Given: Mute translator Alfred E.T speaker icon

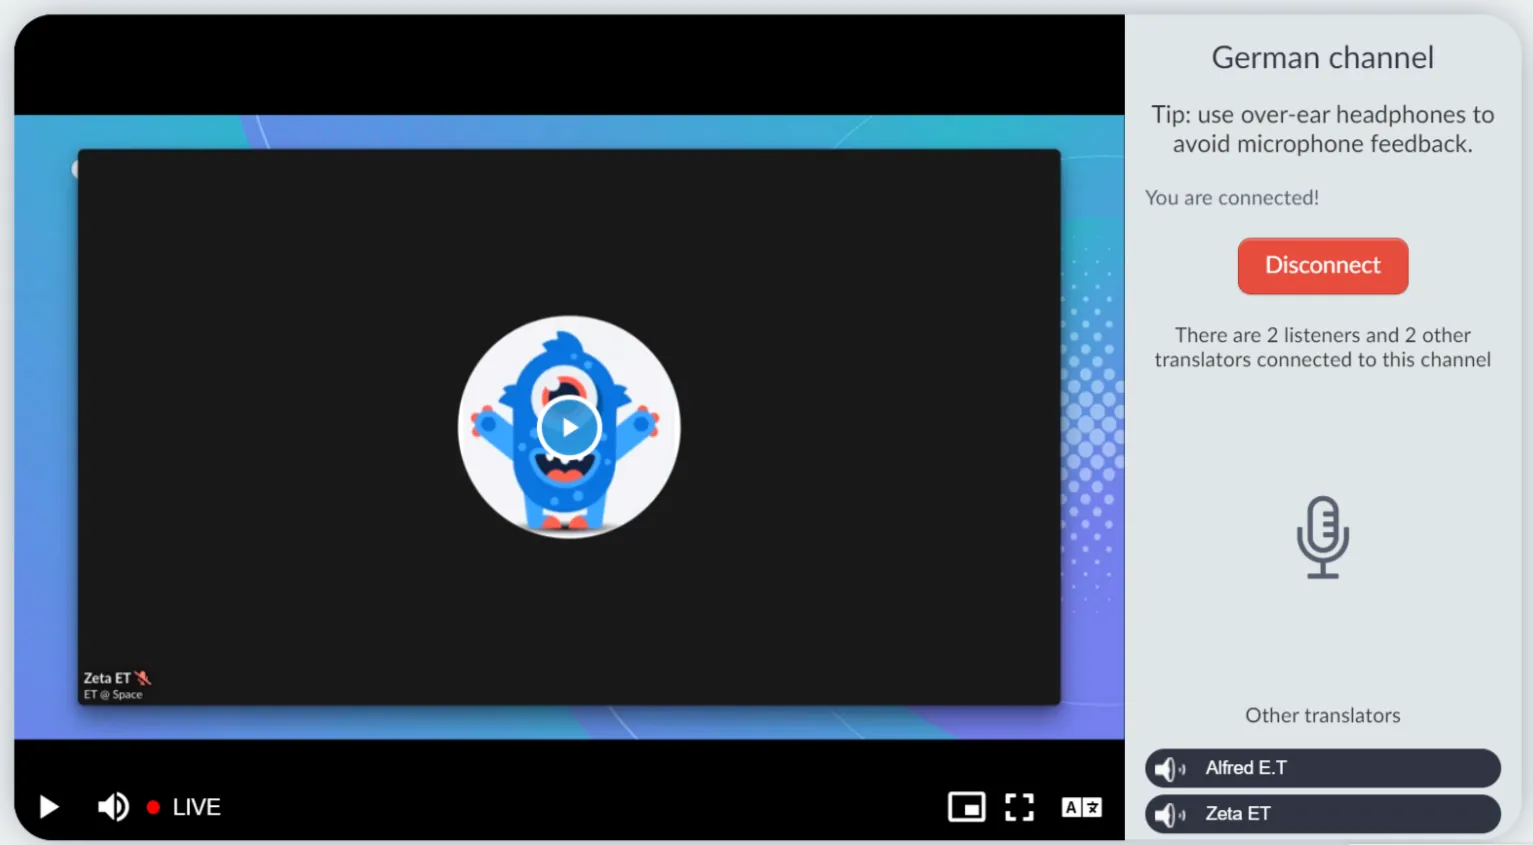Looking at the screenshot, I should click(x=1169, y=769).
